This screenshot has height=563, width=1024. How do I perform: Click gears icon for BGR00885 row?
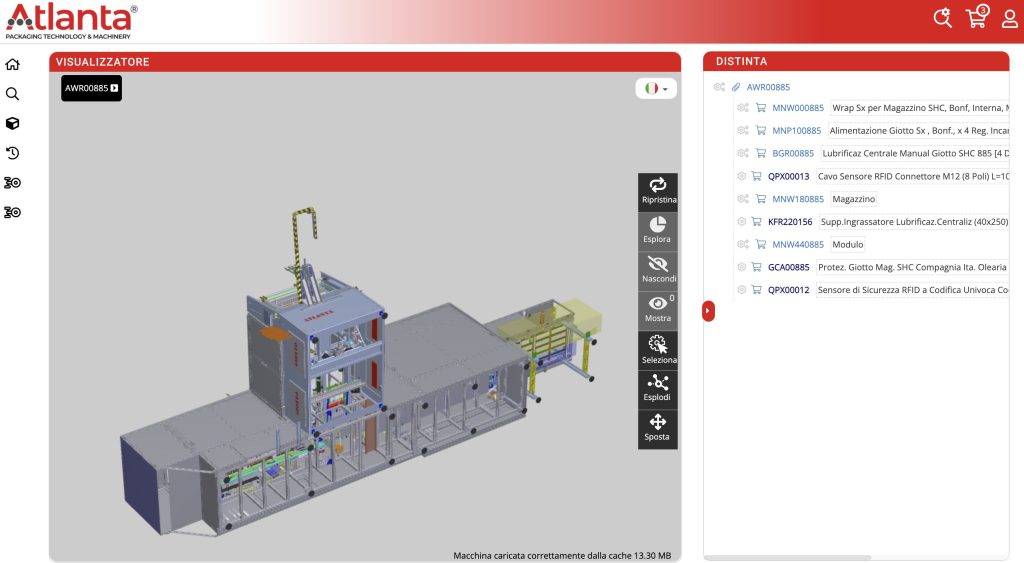tap(743, 153)
